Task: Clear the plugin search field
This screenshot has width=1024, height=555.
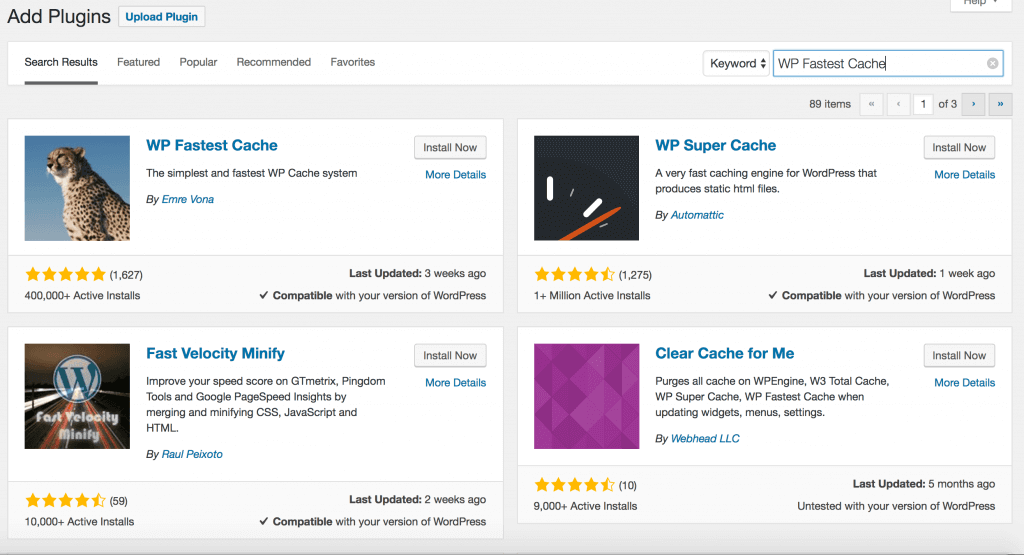Action: pos(992,63)
